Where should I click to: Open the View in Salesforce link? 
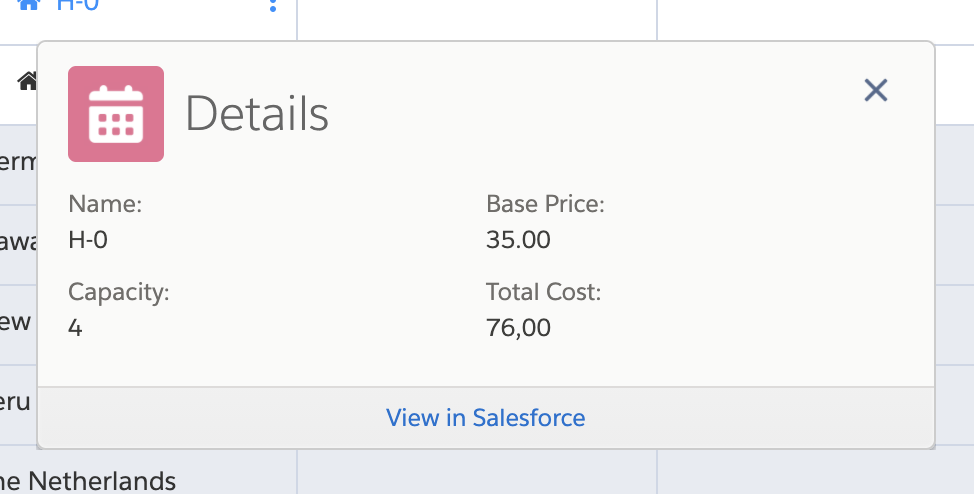click(x=486, y=417)
